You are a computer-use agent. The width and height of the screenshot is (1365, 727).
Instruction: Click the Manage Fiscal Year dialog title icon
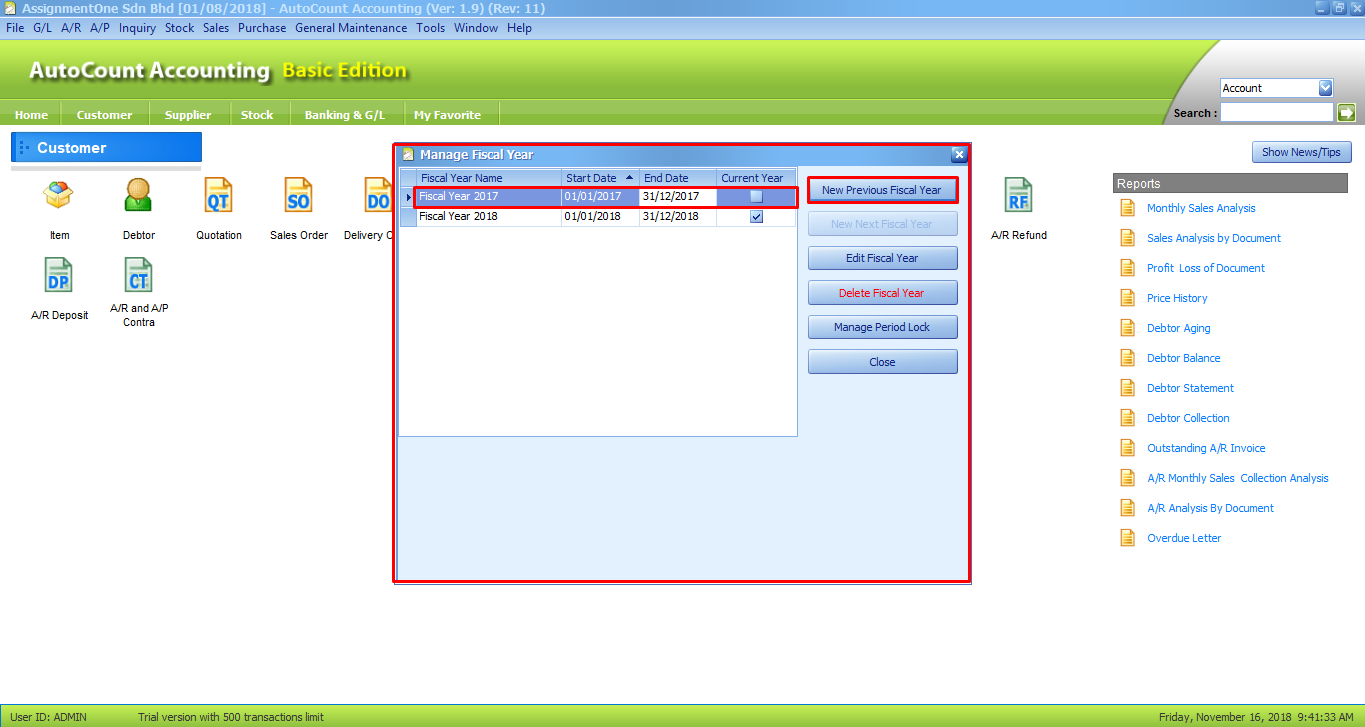coord(408,154)
